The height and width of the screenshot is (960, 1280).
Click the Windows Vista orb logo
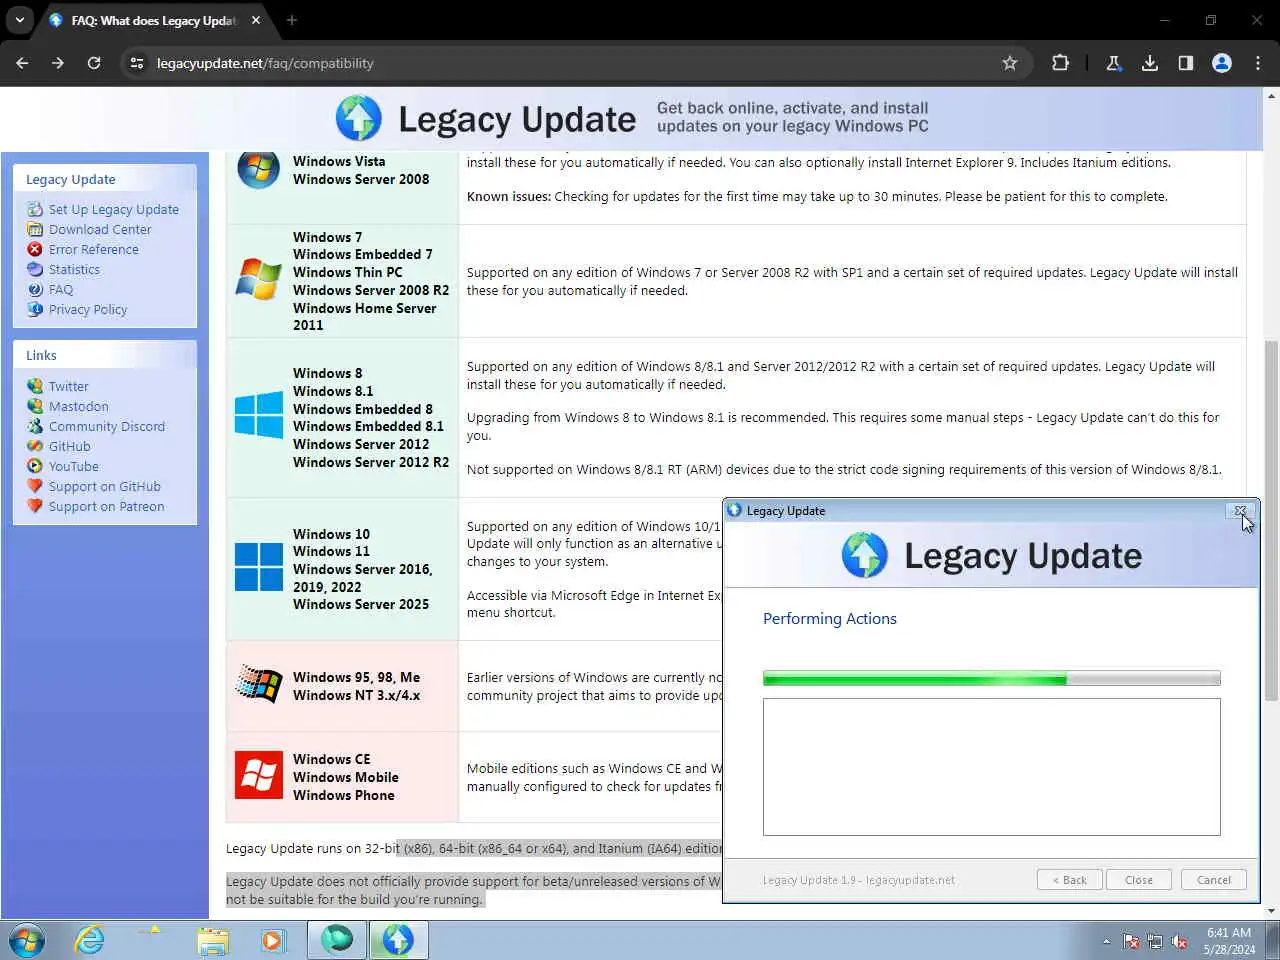[258, 169]
